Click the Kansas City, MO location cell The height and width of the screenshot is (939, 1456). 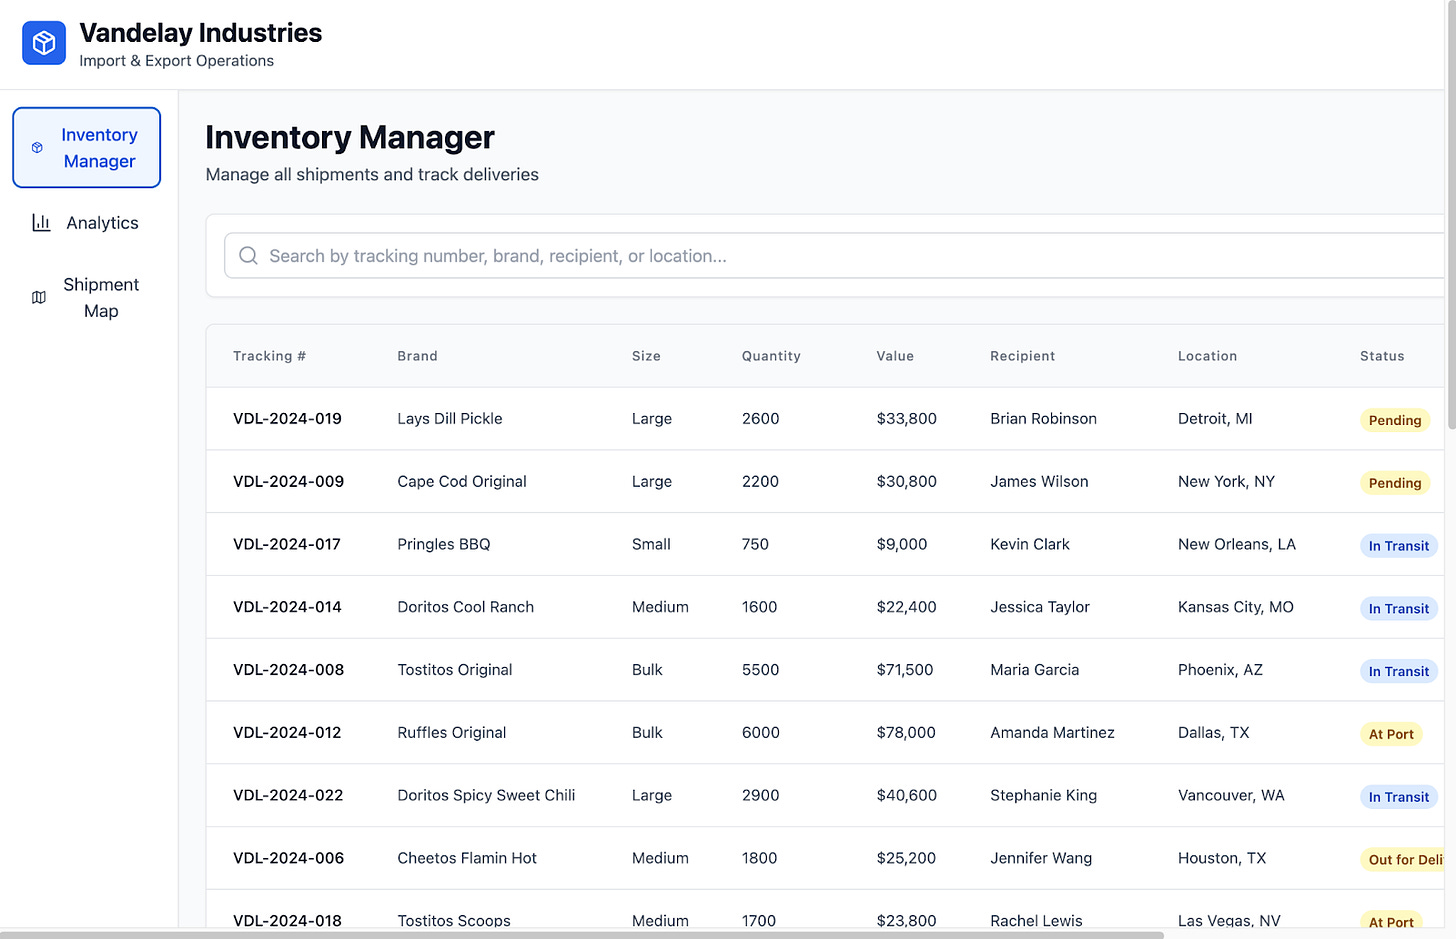tap(1236, 607)
